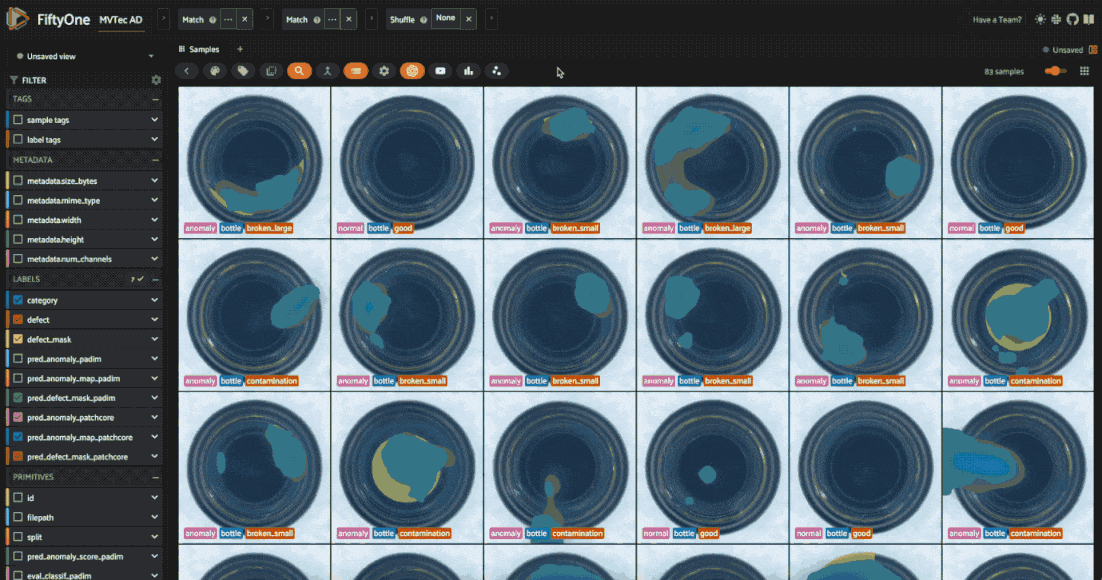The height and width of the screenshot is (580, 1102).
Task: Remove the Shuffle view stage
Action: 469,20
